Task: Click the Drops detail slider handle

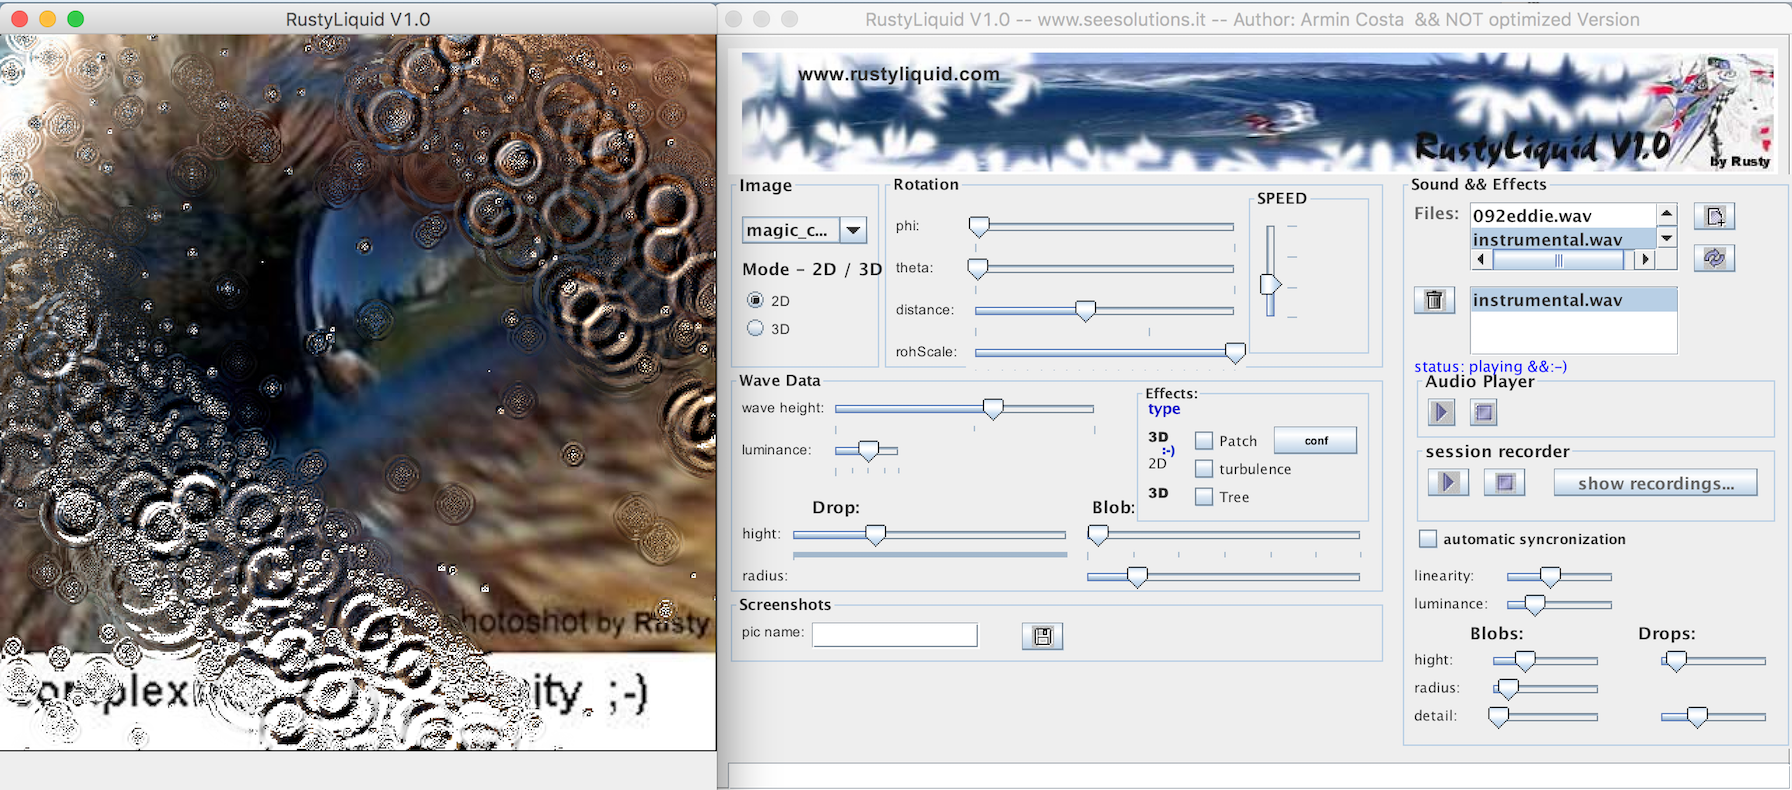Action: point(1697,717)
